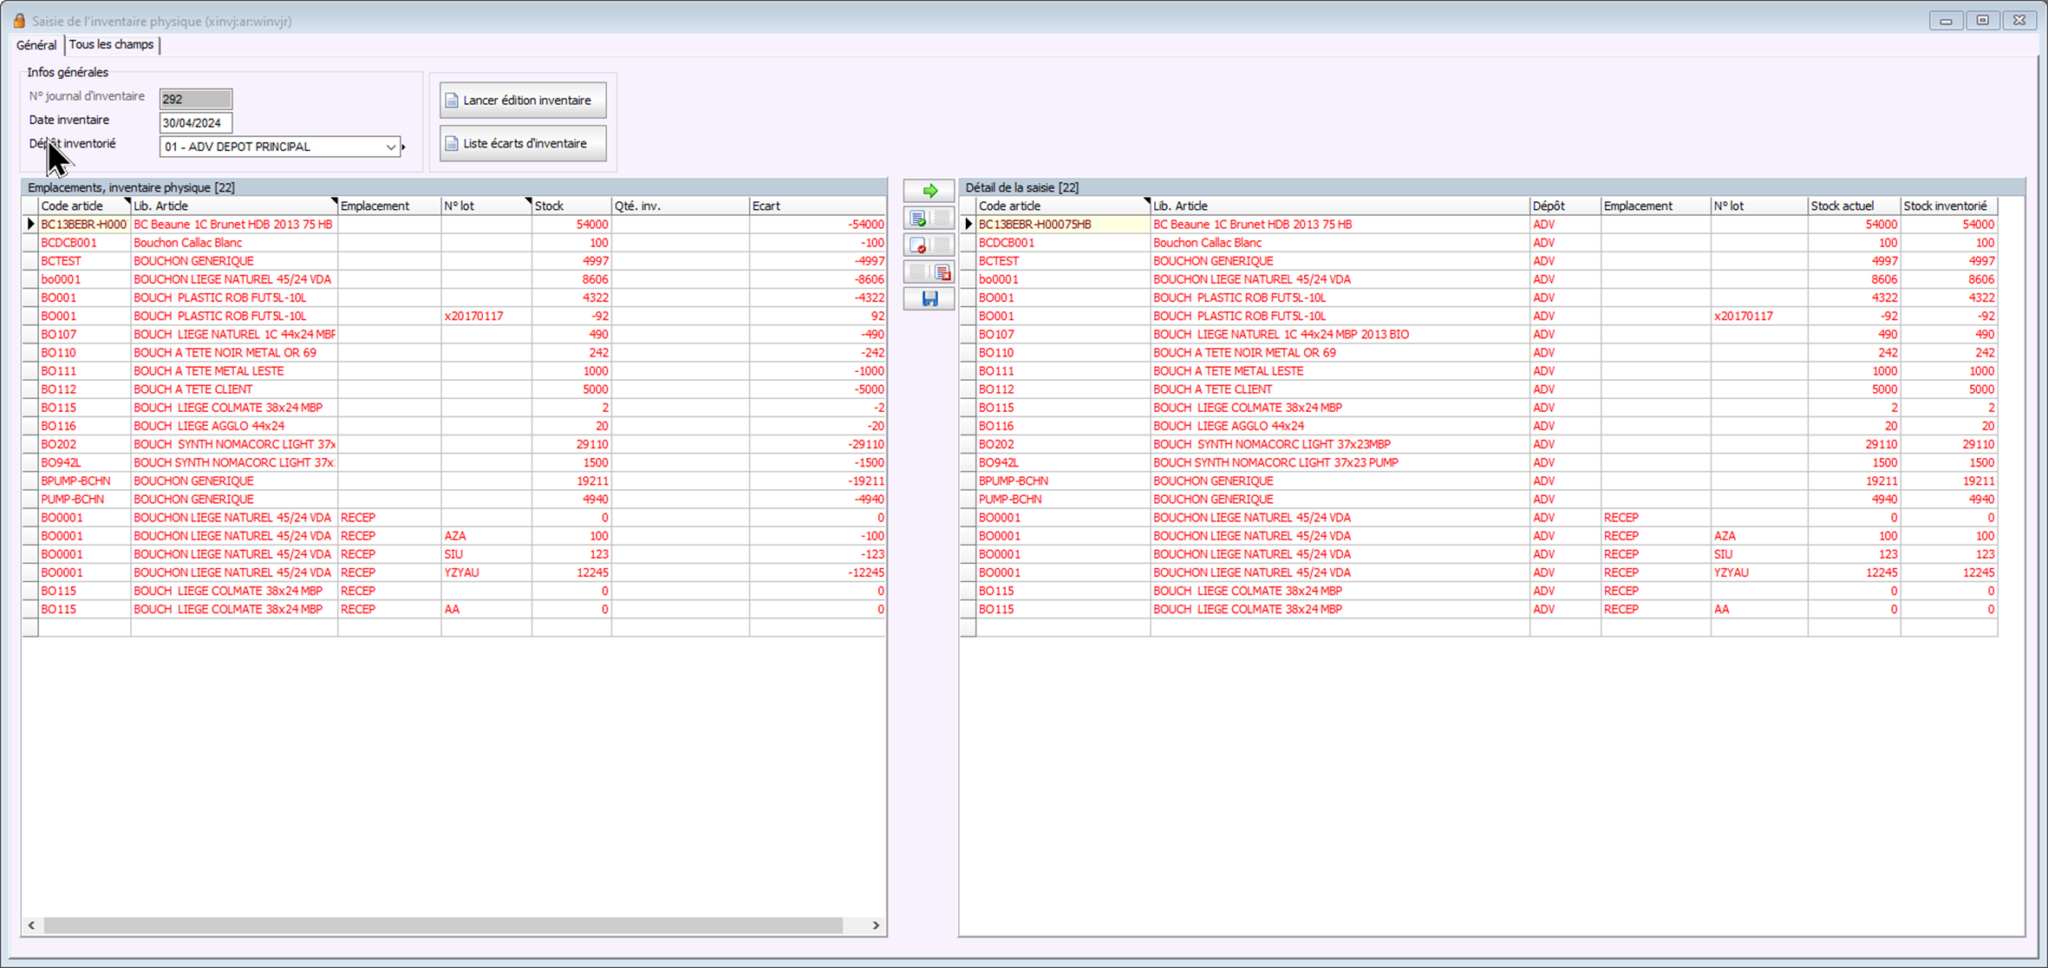2048x968 pixels.
Task: Click the Date inventaire input field
Action: coord(196,123)
